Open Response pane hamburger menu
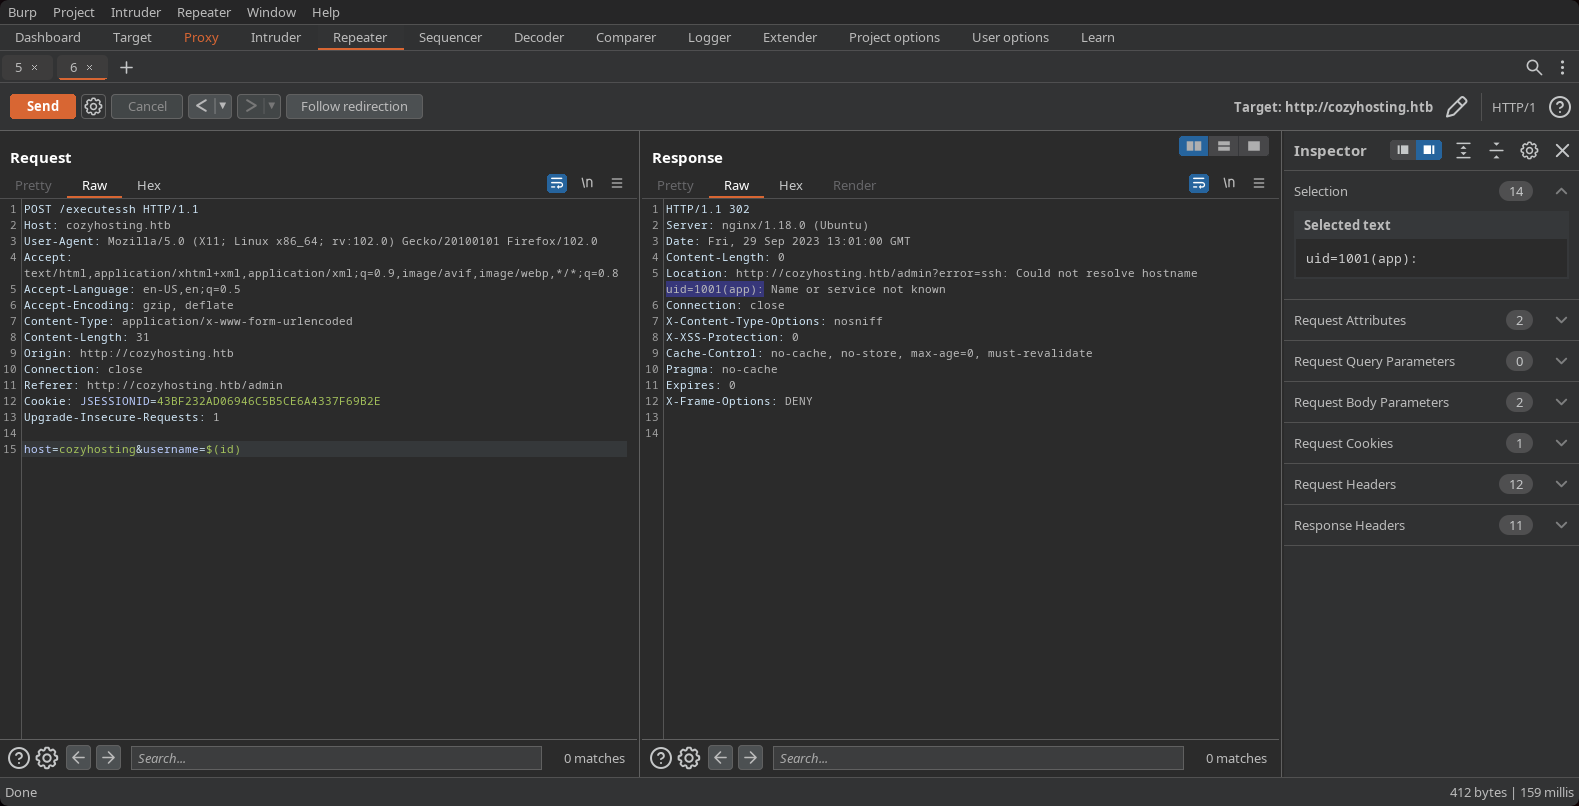 pos(1259,183)
